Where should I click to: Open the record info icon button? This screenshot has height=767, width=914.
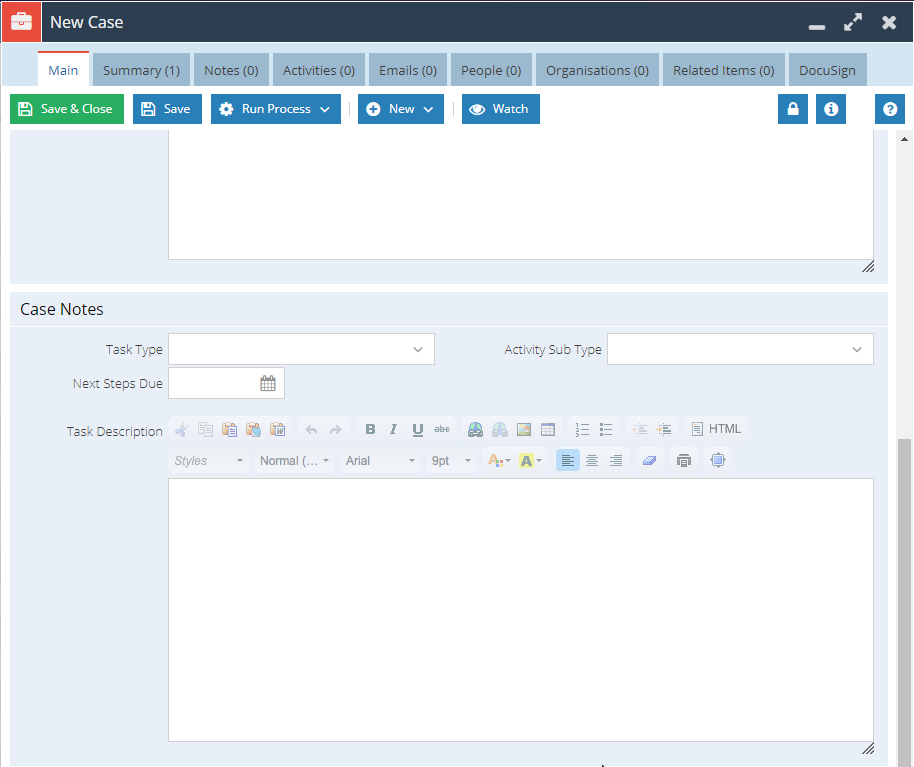coord(831,109)
